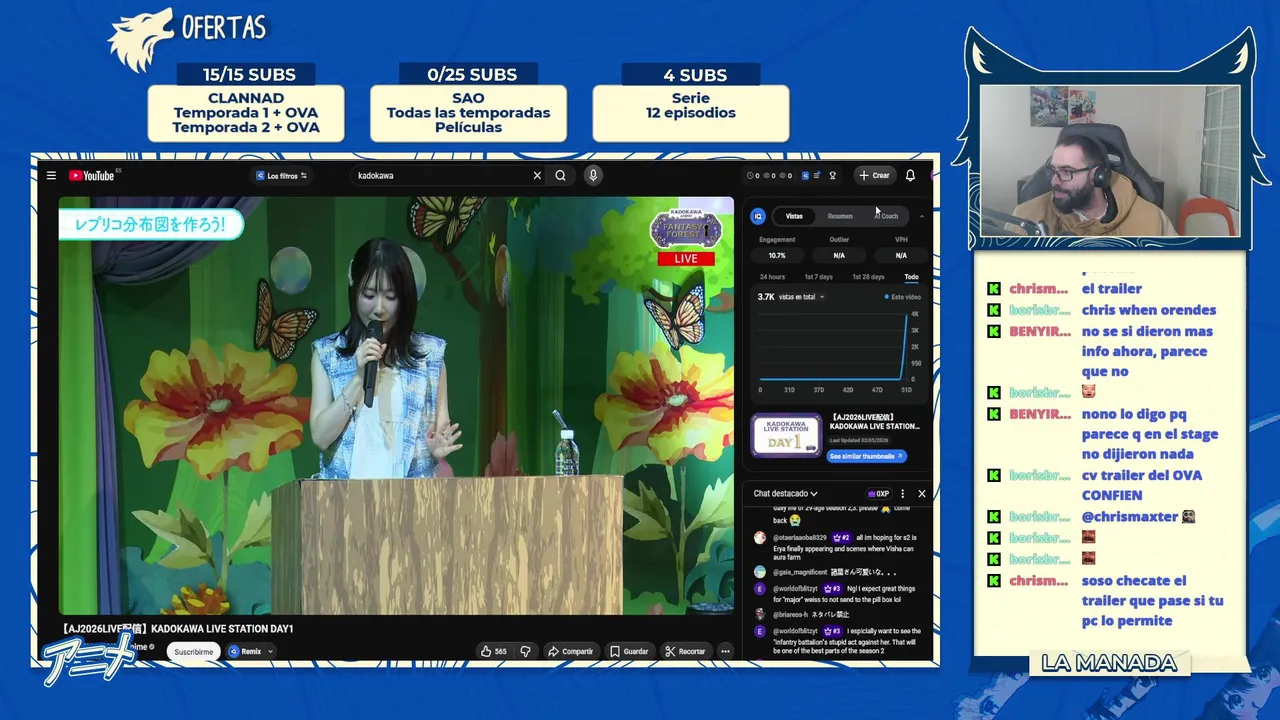This screenshot has height=720, width=1280.
Task: Dislike the video with thumbs down
Action: 525,651
